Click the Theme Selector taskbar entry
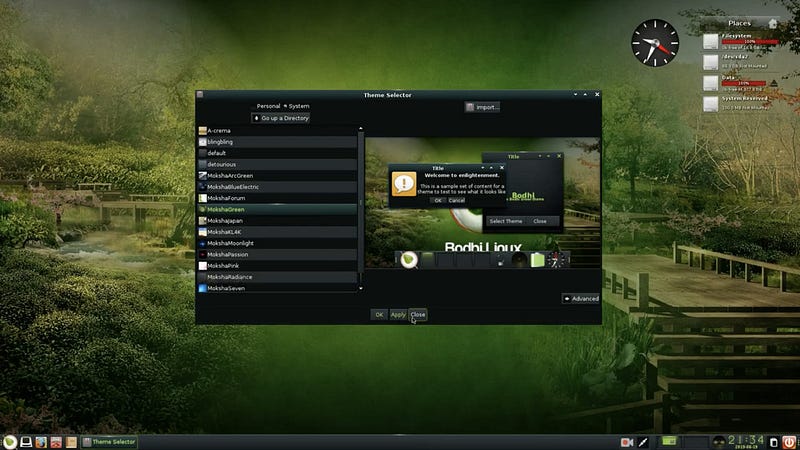 tap(109, 442)
